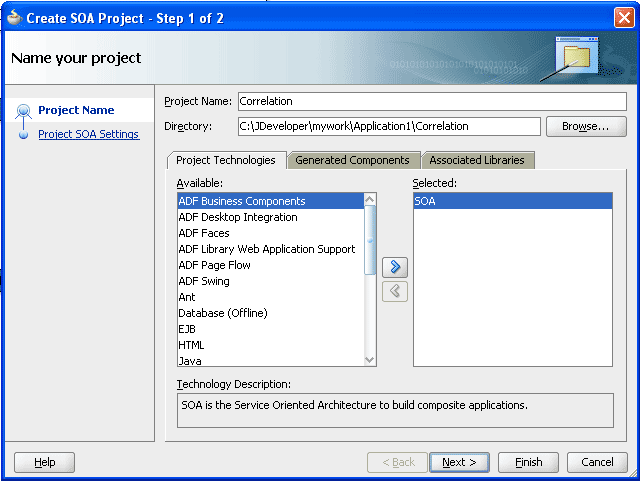640x481 pixels.
Task: Select HTML in Available list
Action: pos(271,345)
